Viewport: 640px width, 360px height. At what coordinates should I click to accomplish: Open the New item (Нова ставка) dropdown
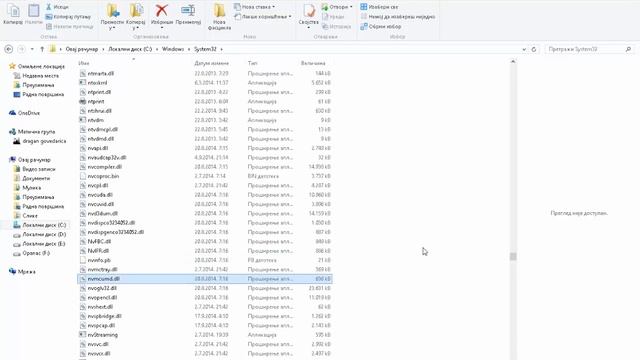255,7
